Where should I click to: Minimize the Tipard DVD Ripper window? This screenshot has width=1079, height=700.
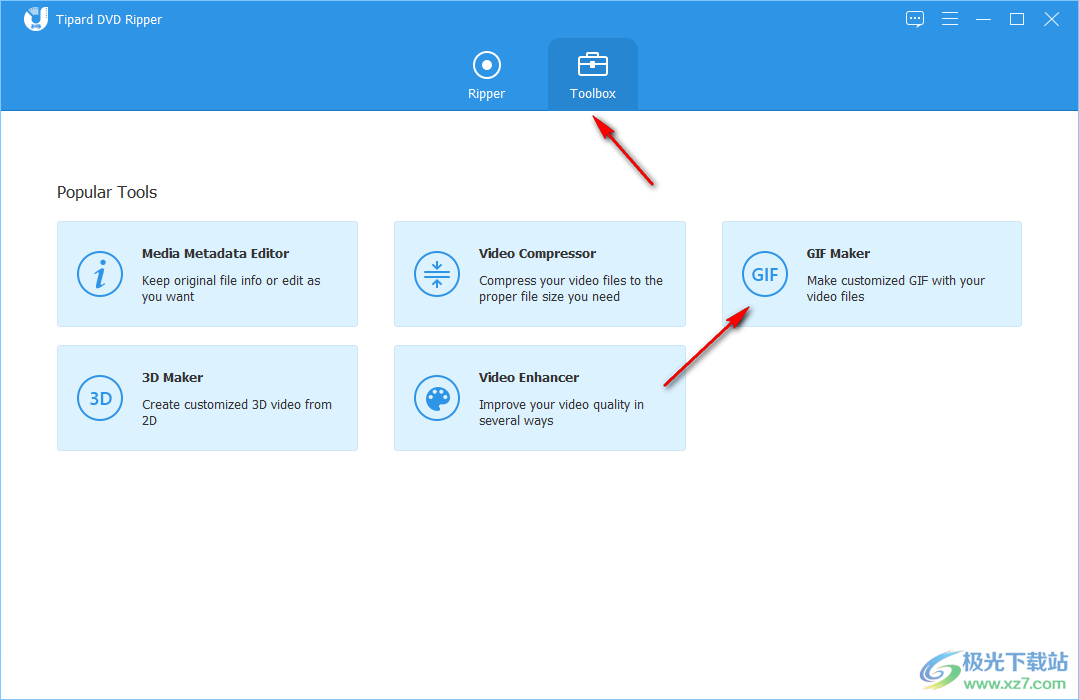point(983,19)
